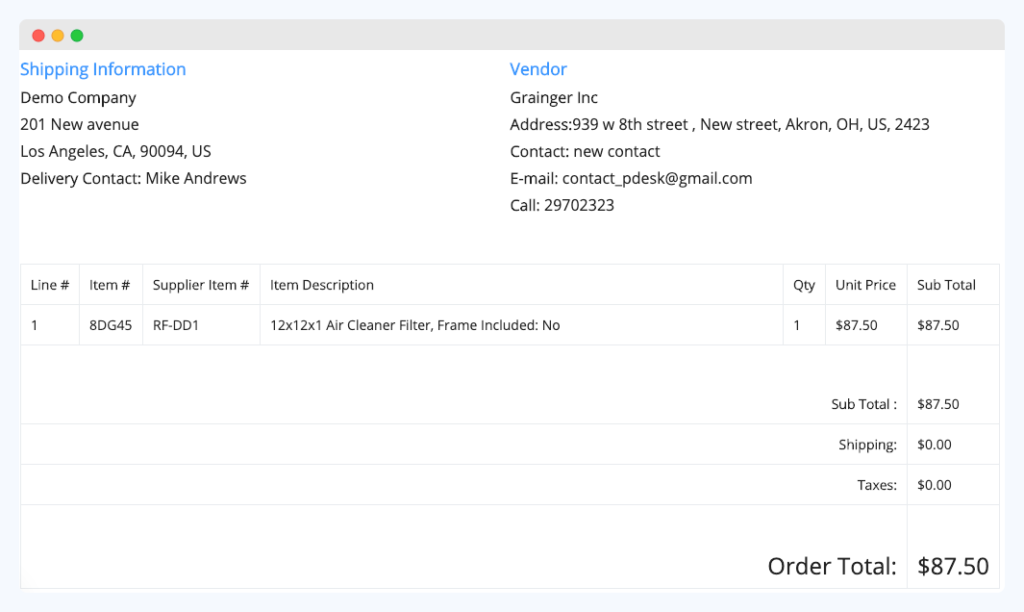This screenshot has height=612, width=1024.
Task: Select the Vendor section heading
Action: point(538,68)
